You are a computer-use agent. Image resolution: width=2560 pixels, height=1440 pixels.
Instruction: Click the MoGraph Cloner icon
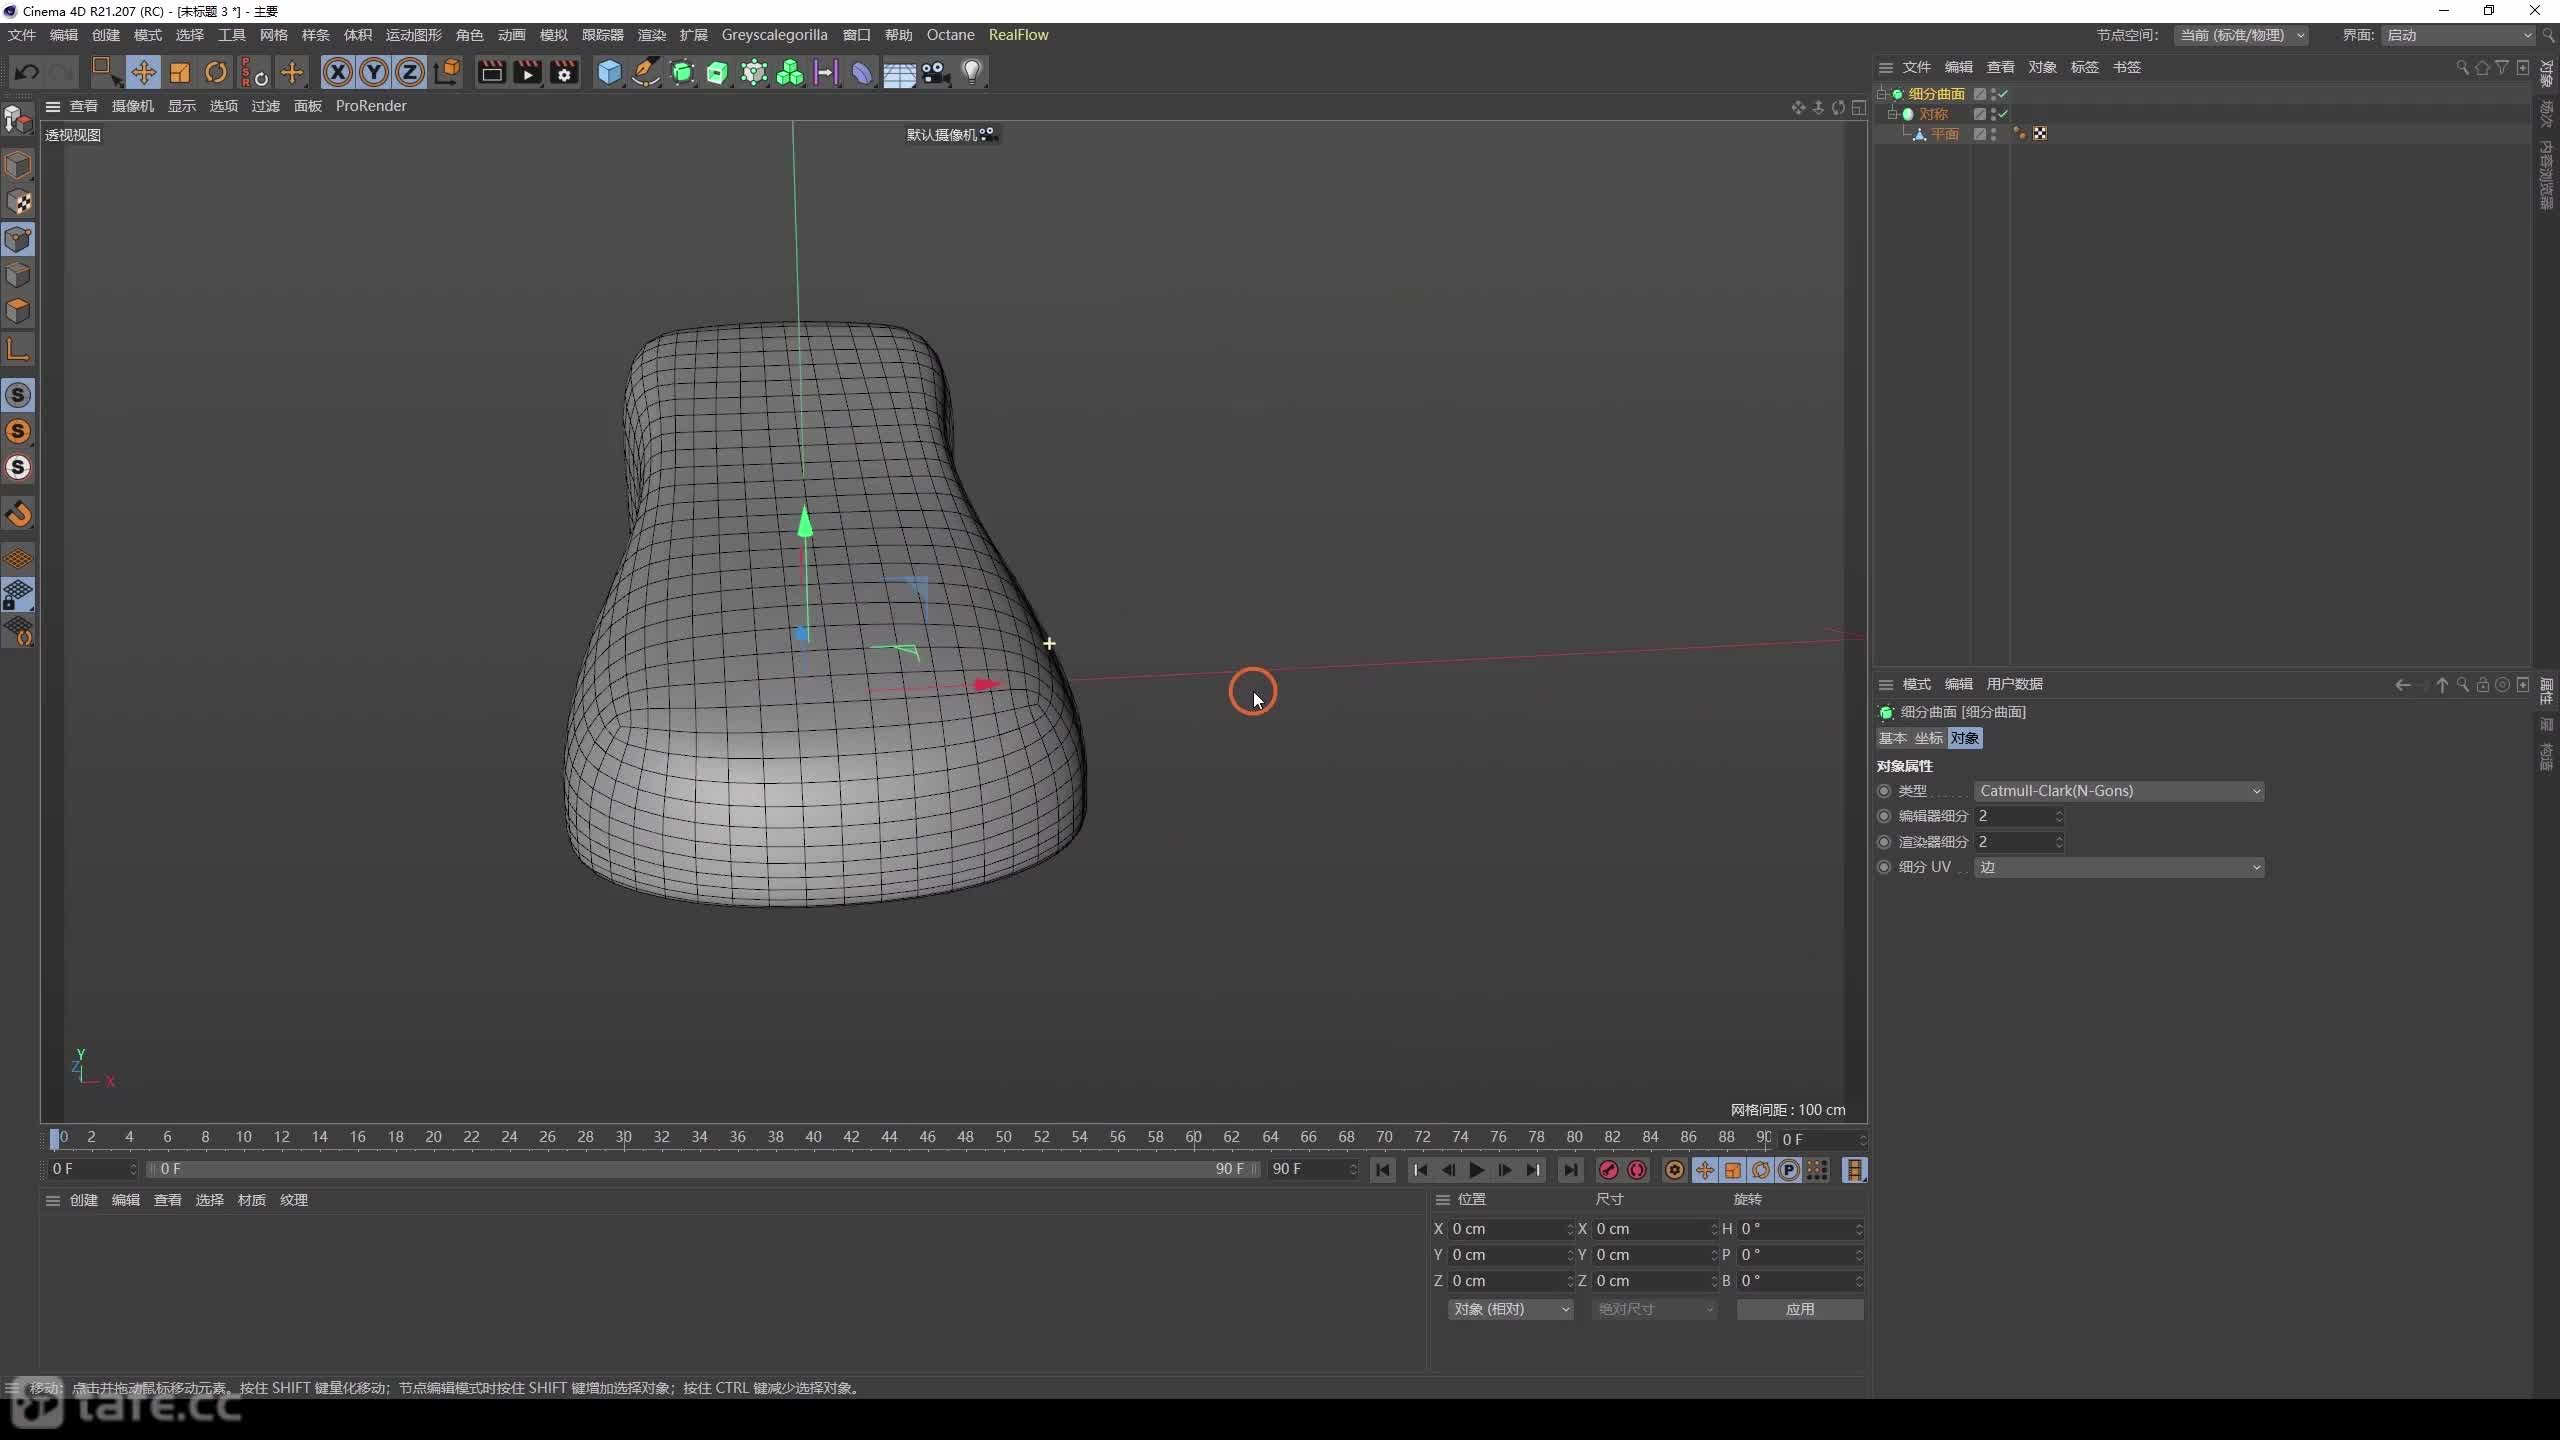(x=790, y=72)
